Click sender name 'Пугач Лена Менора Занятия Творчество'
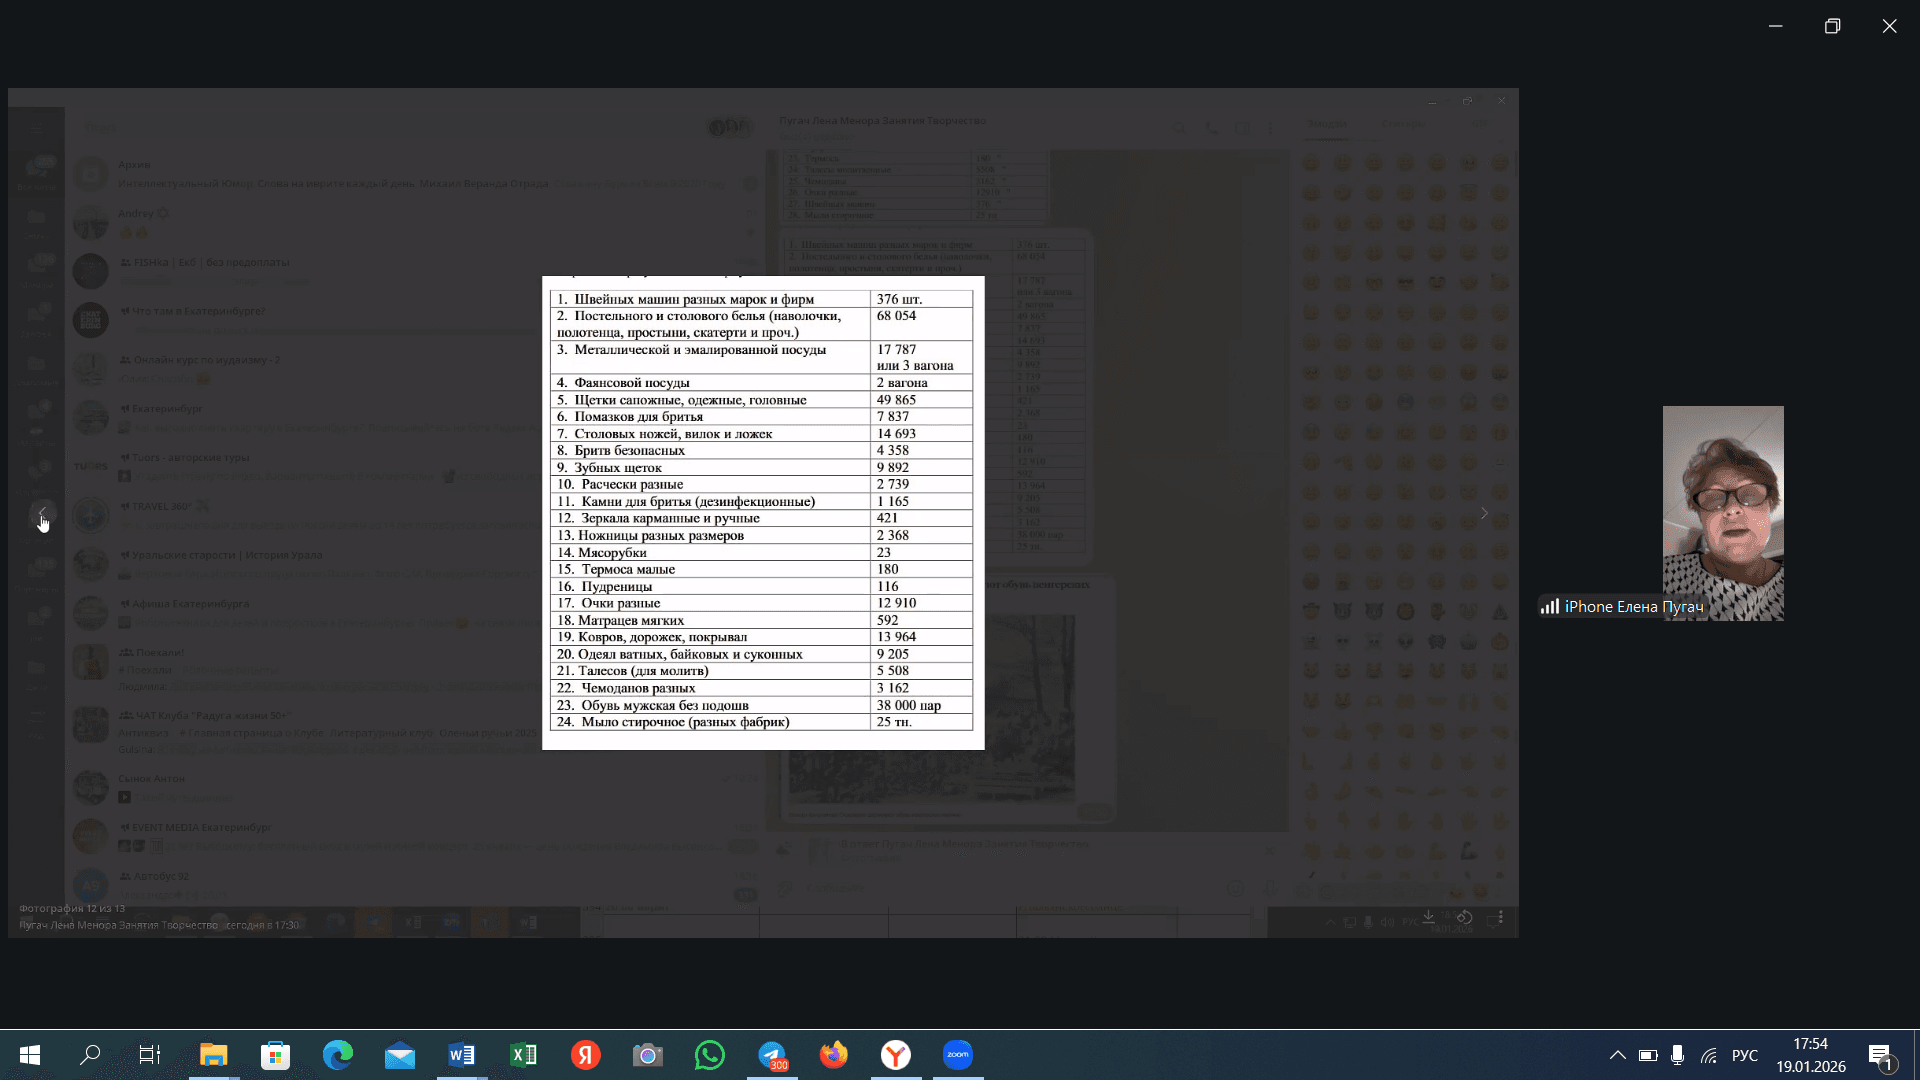Image resolution: width=1920 pixels, height=1080 pixels. click(x=118, y=925)
